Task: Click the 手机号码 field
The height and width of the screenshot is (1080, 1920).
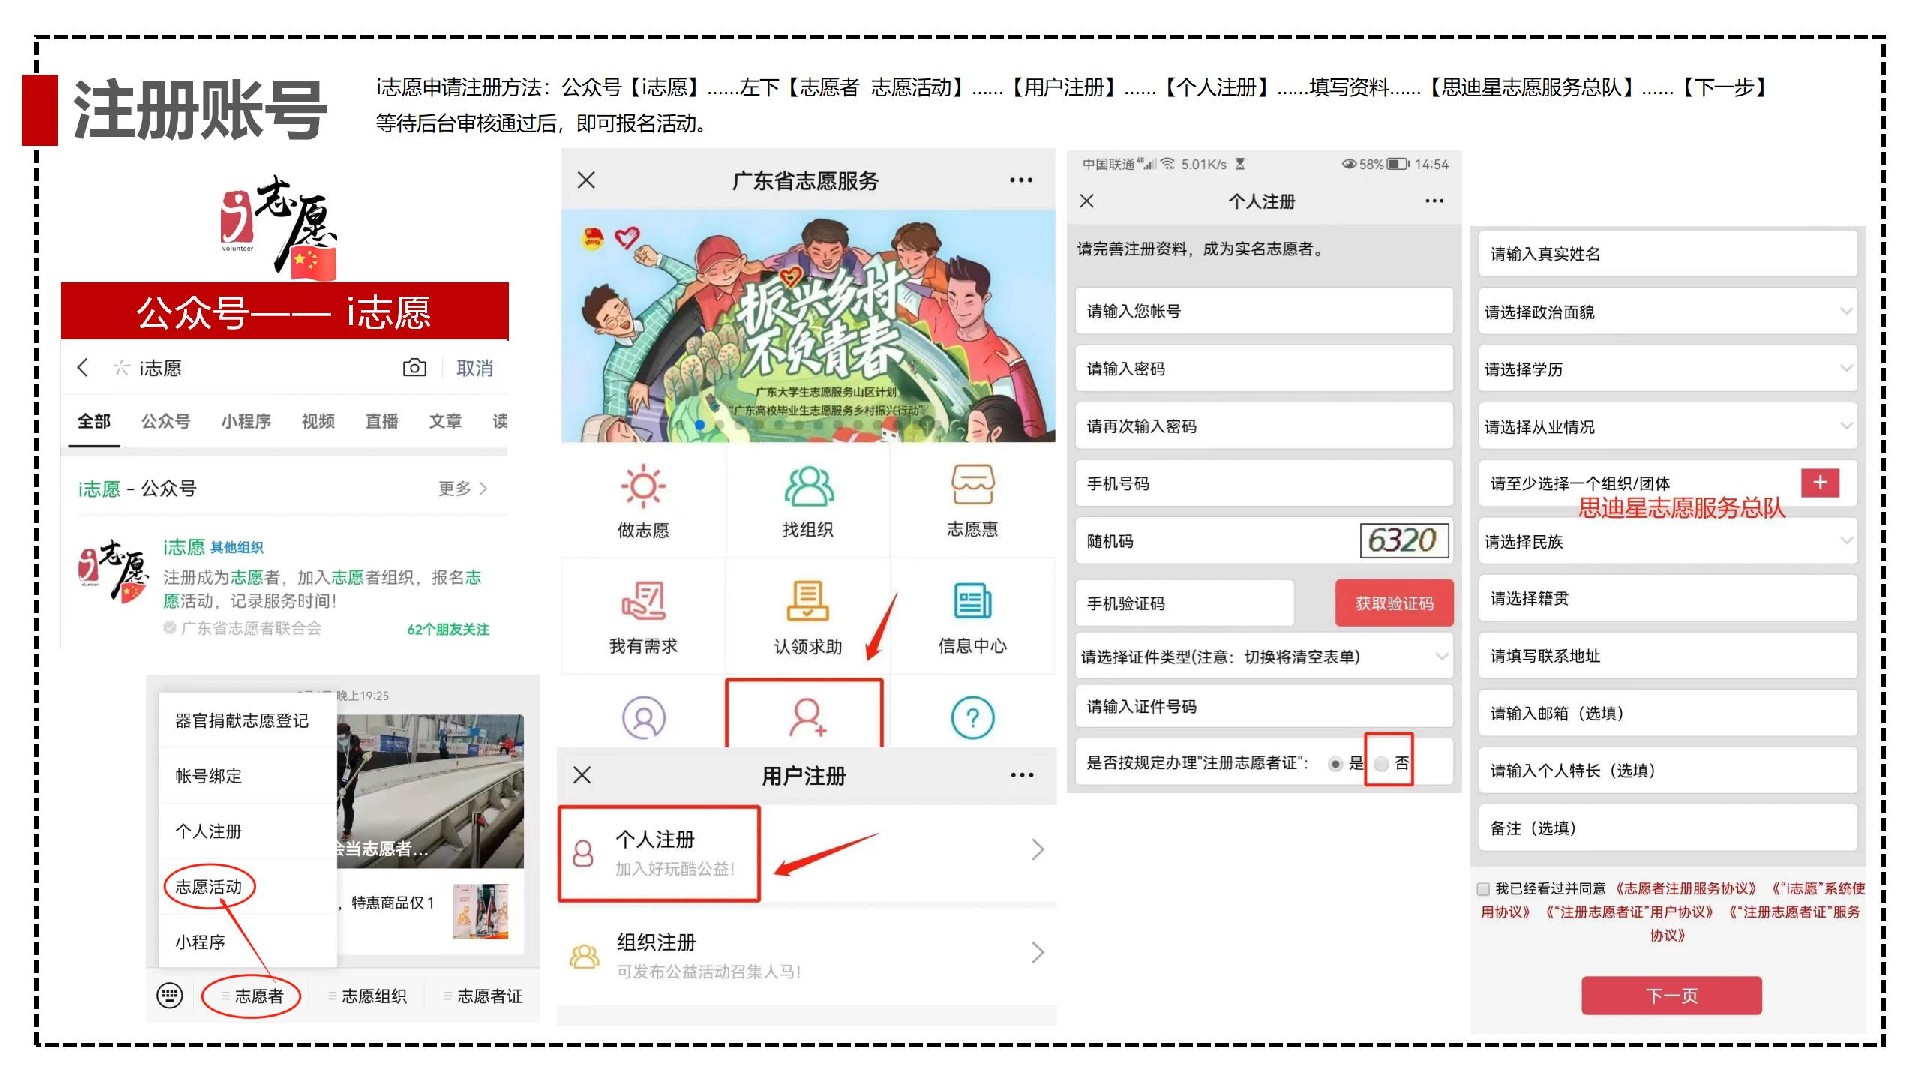Action: (x=1264, y=484)
